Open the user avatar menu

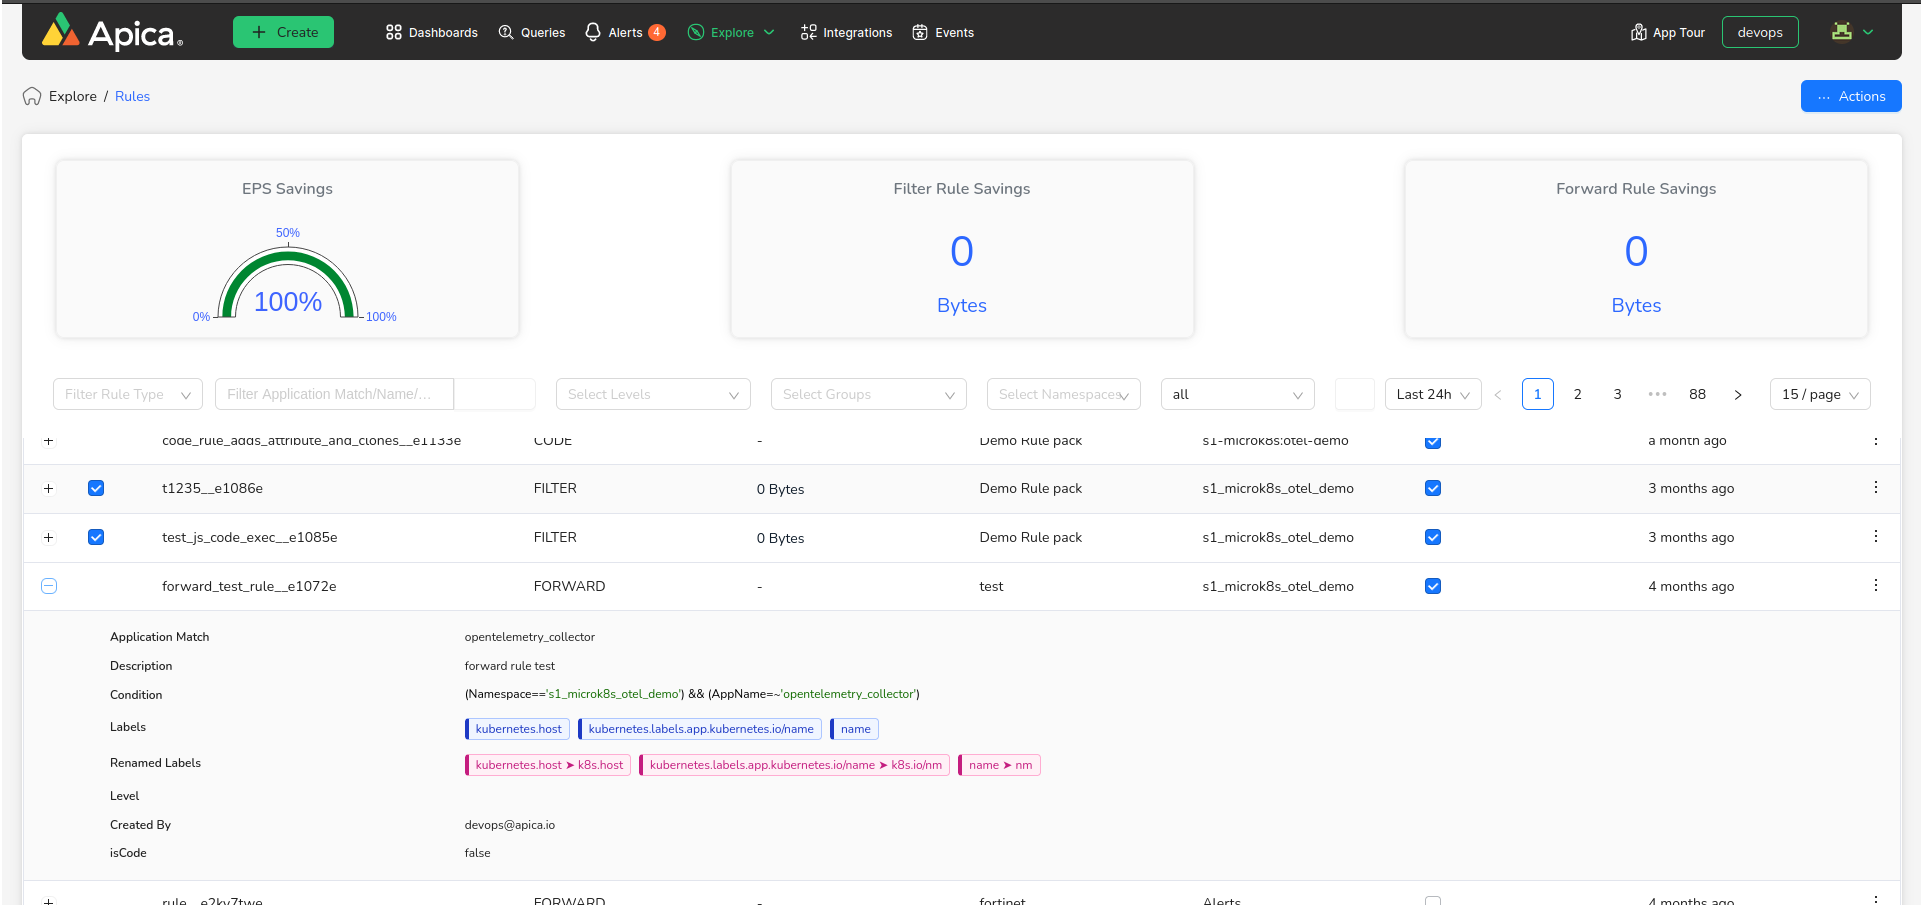(1851, 32)
